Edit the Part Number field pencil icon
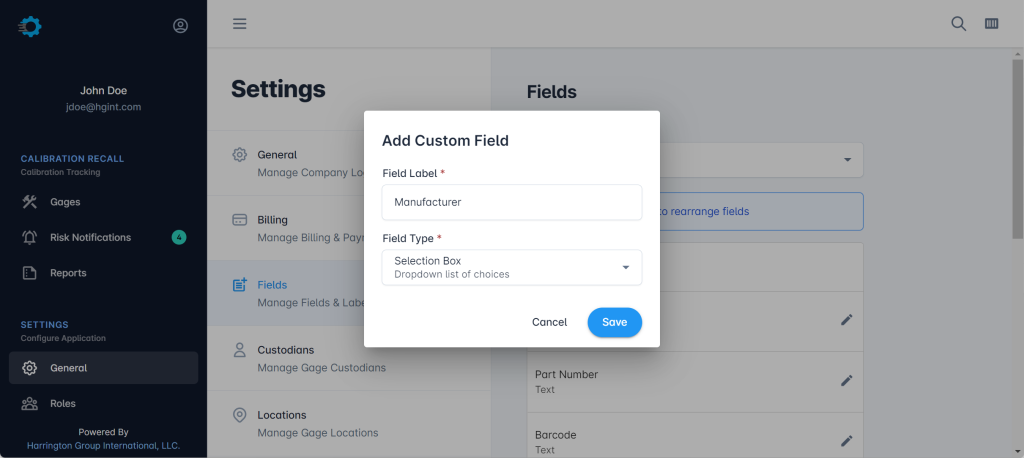 click(x=846, y=381)
